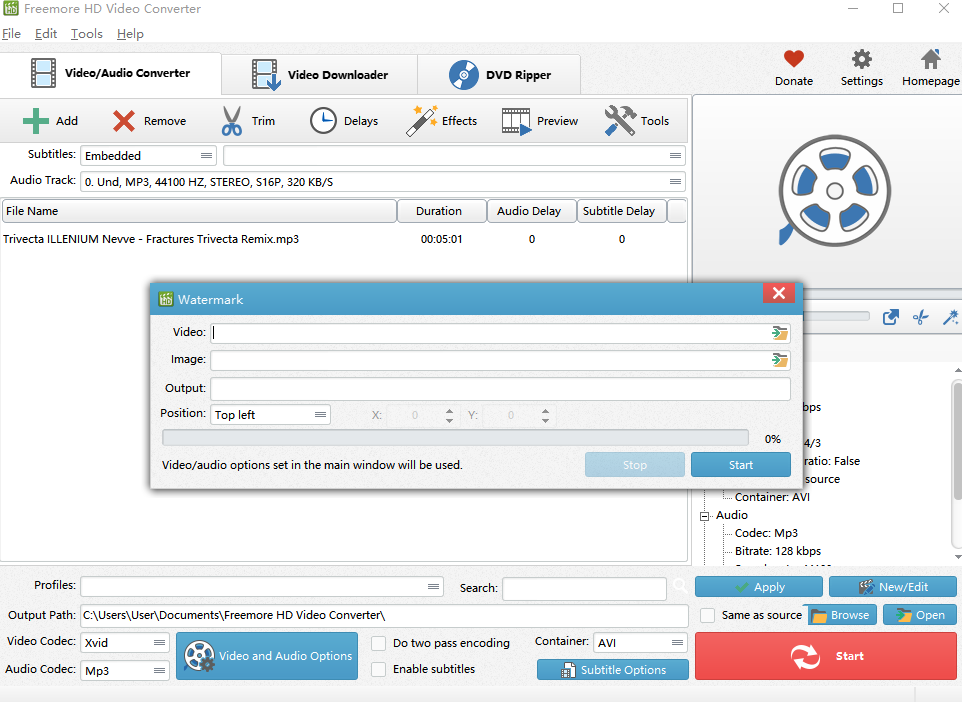962x702 pixels.
Task: Select the Trivecta ILLENIUM Fractures mp3 row
Action: click(344, 239)
